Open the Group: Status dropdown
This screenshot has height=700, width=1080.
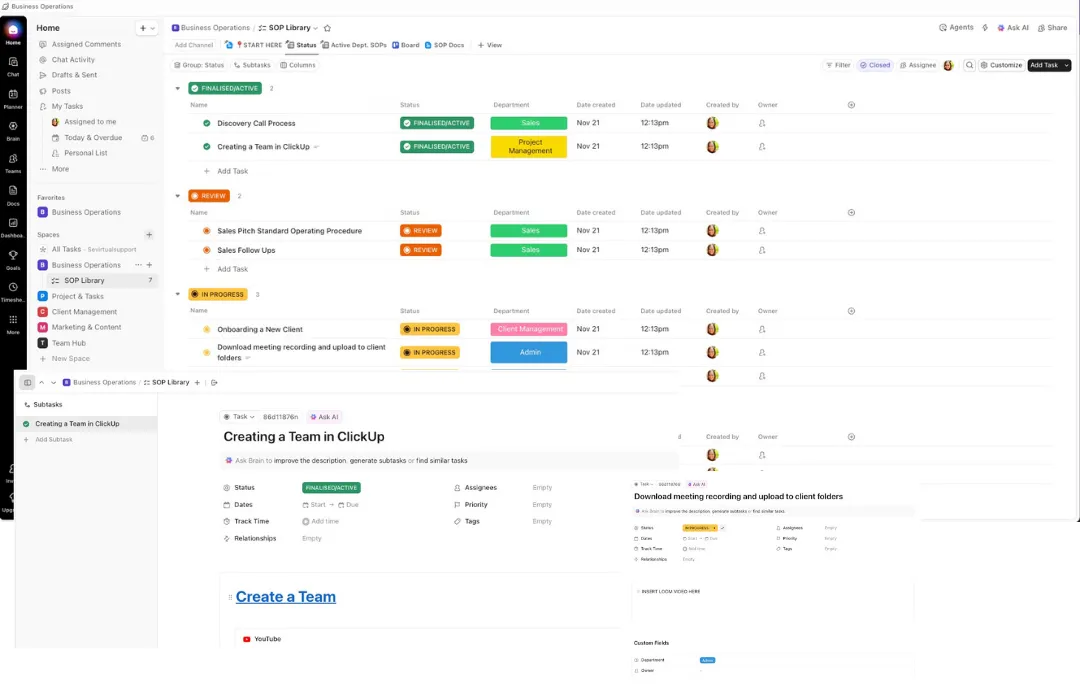point(199,65)
